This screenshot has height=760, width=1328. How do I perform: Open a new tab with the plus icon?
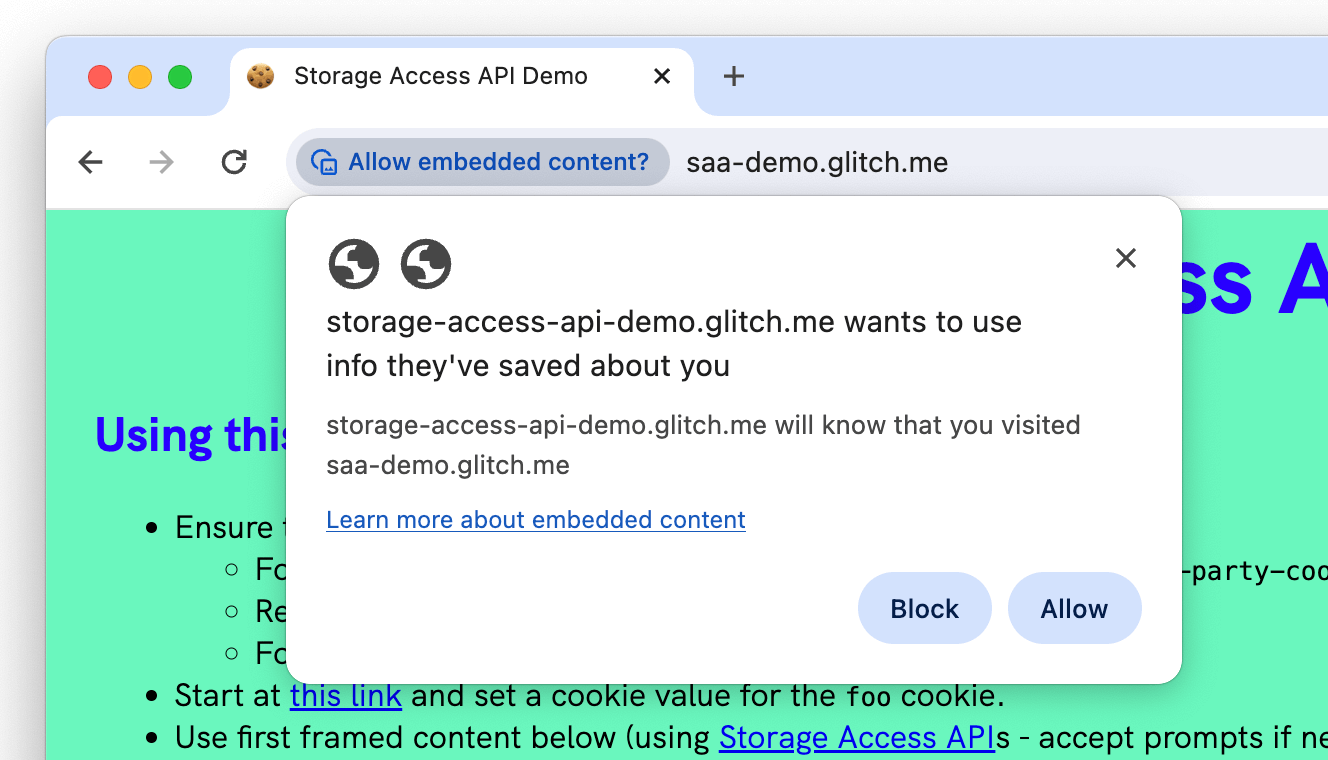(734, 76)
